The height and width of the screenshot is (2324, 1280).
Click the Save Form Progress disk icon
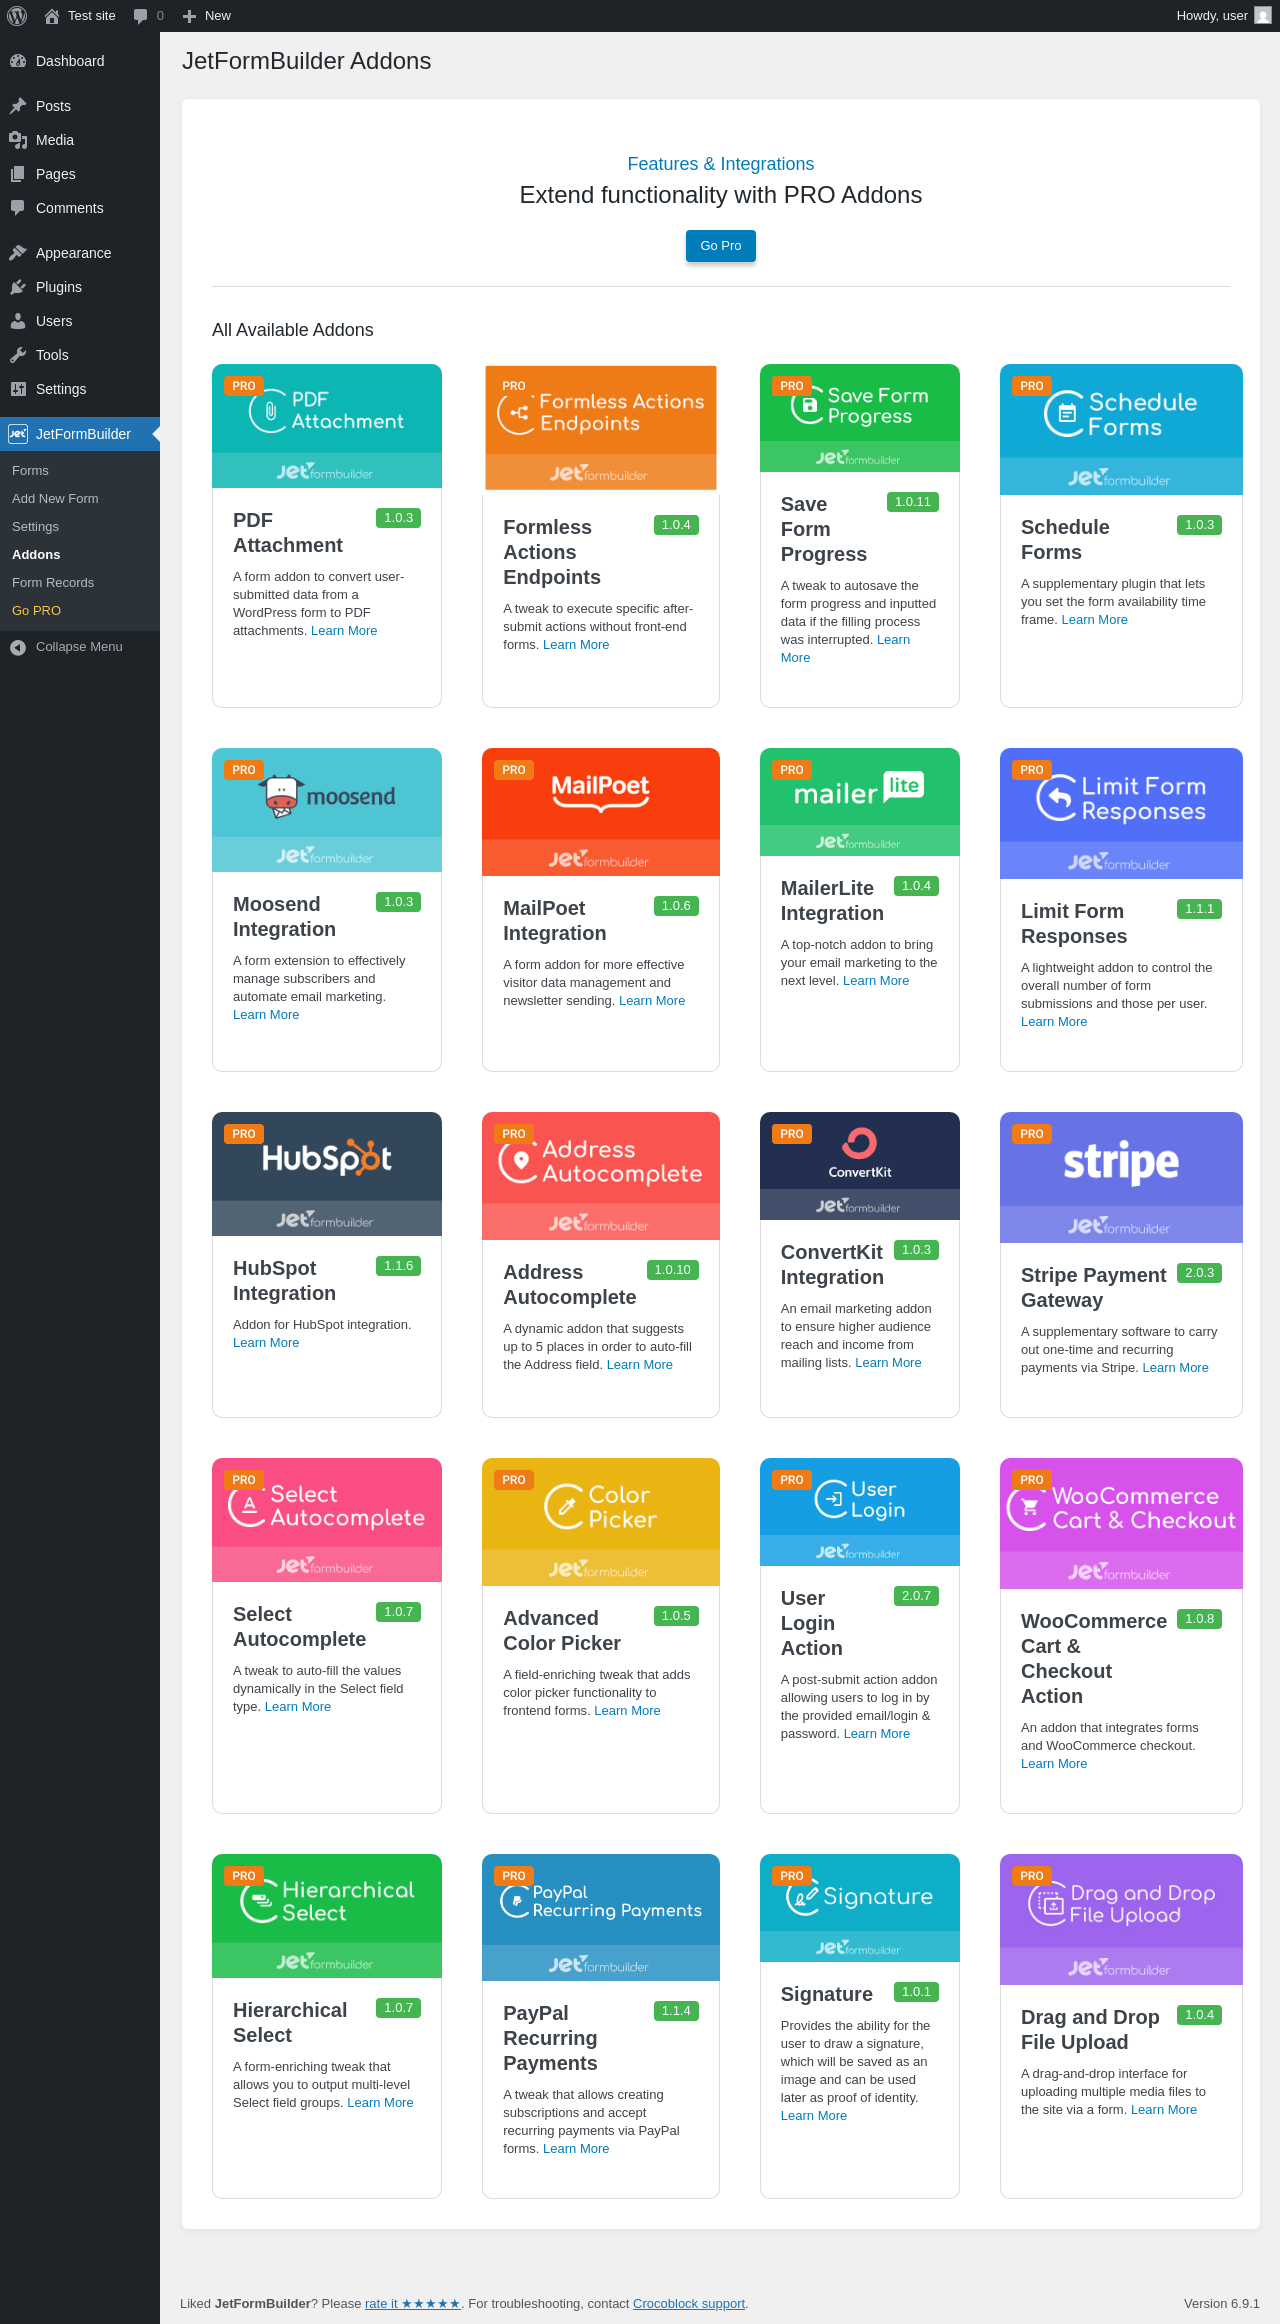pyautogui.click(x=808, y=406)
